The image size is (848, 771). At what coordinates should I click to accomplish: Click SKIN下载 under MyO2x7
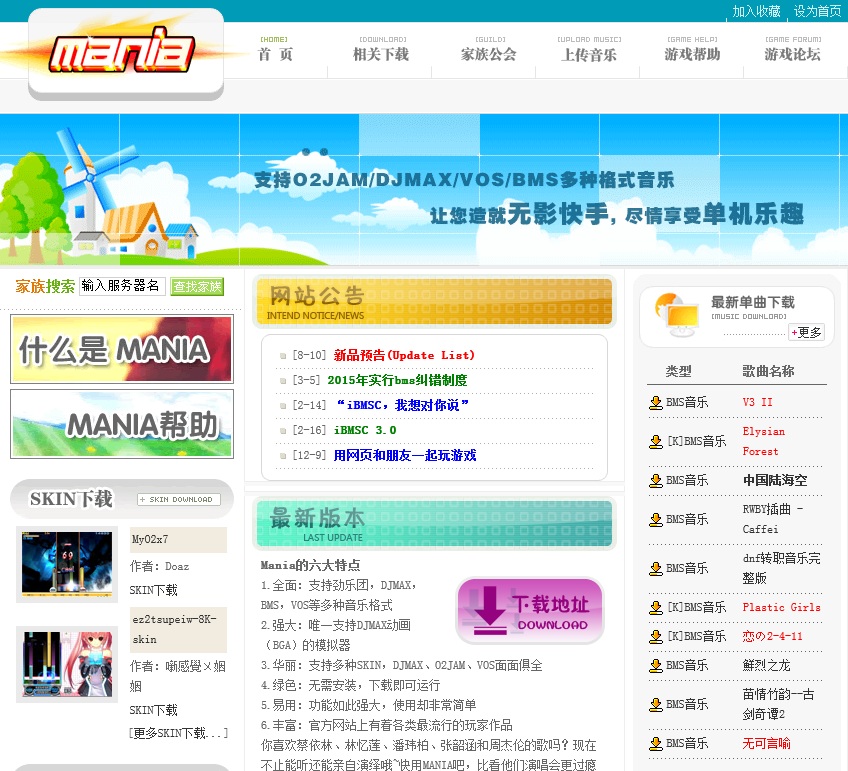pos(154,590)
